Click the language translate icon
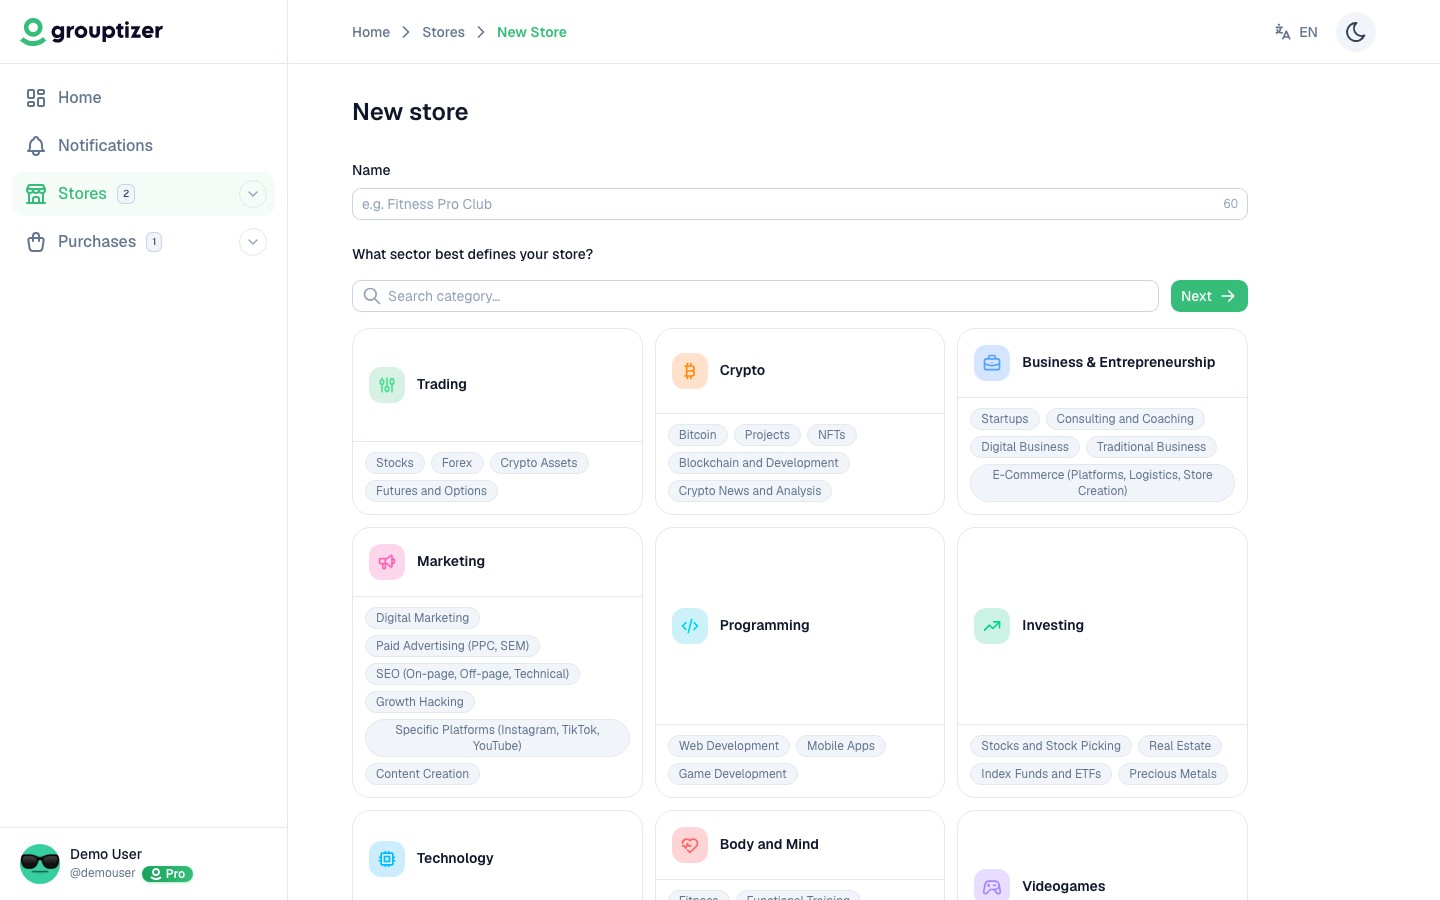 click(1282, 32)
